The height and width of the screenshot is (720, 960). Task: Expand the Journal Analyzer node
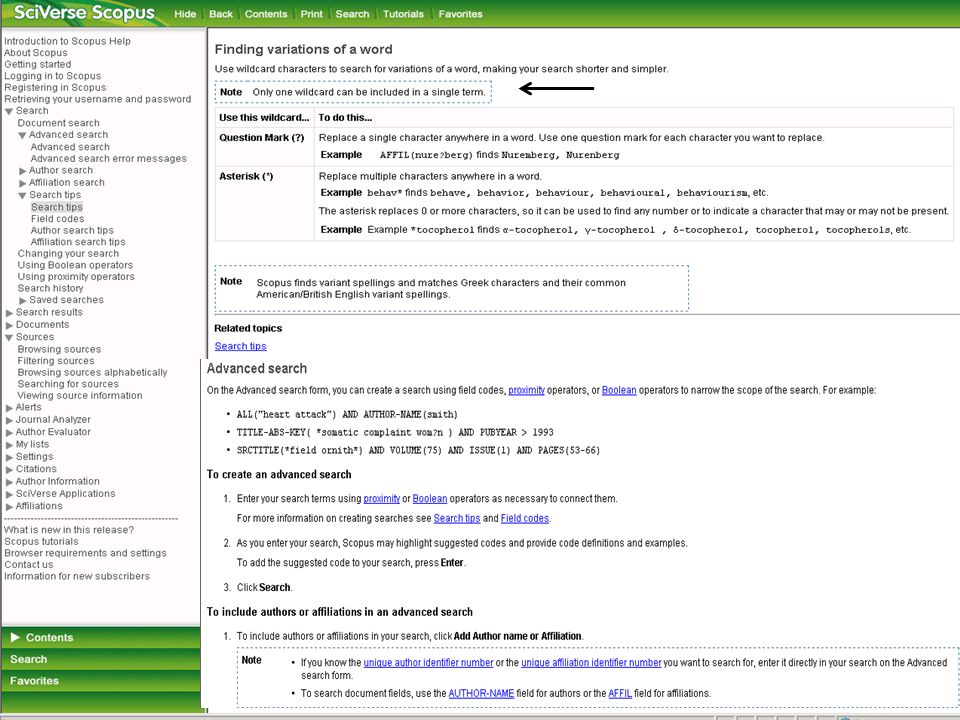(x=9, y=420)
